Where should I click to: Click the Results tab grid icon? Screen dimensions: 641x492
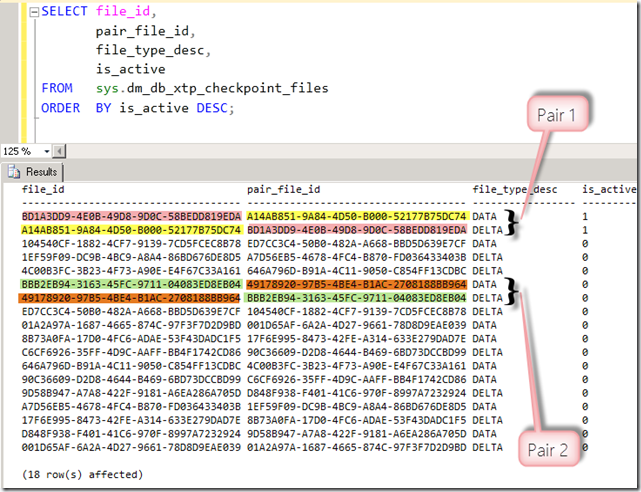(x=17, y=171)
